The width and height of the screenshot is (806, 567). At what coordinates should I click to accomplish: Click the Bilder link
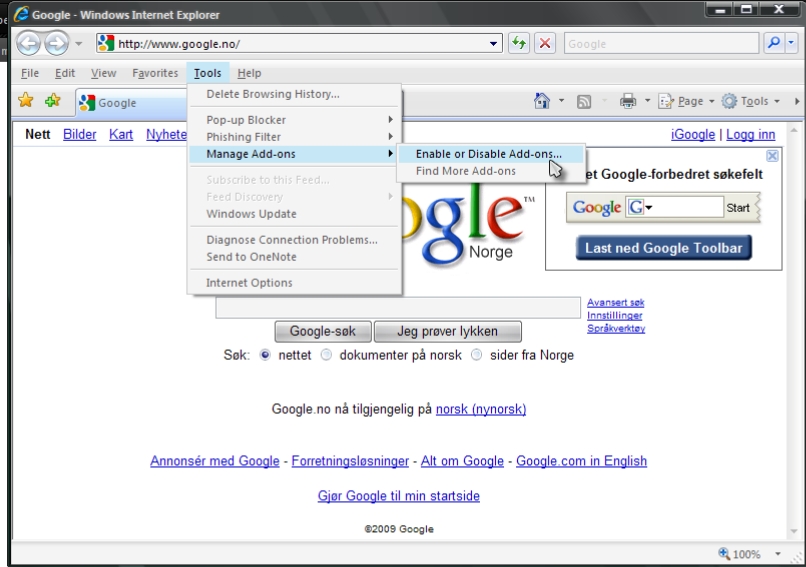pos(80,135)
